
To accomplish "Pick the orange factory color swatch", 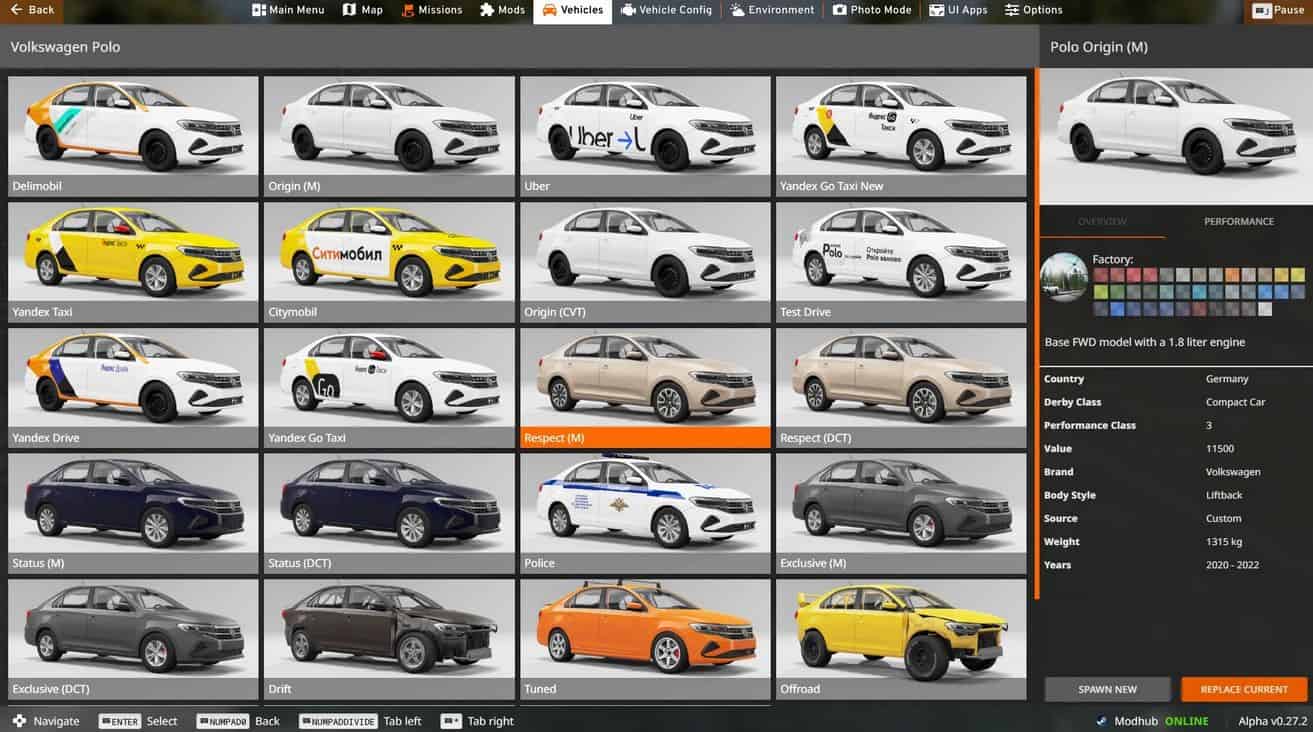I will pyautogui.click(x=1232, y=275).
